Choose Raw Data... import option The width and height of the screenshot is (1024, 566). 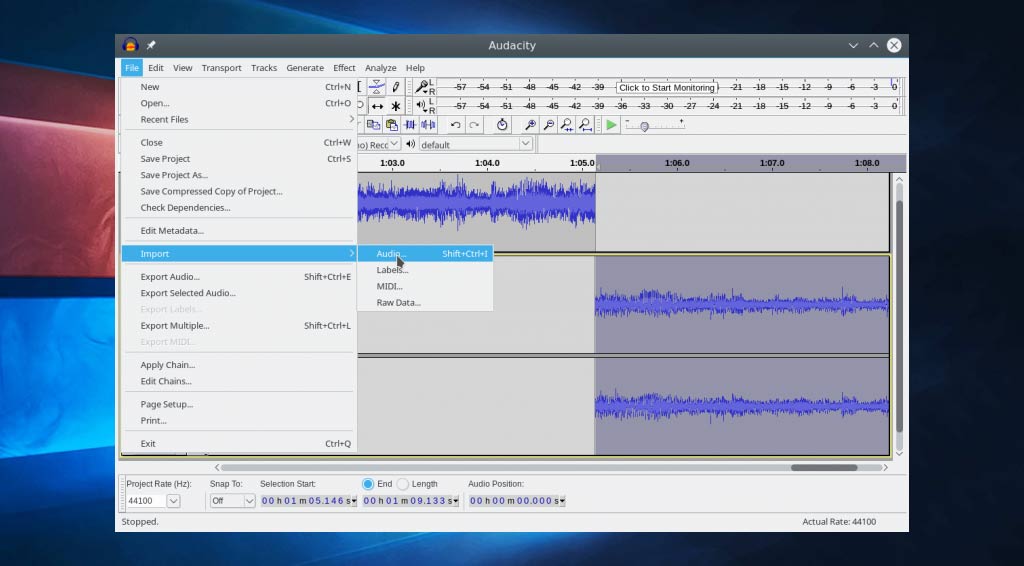[425, 302]
